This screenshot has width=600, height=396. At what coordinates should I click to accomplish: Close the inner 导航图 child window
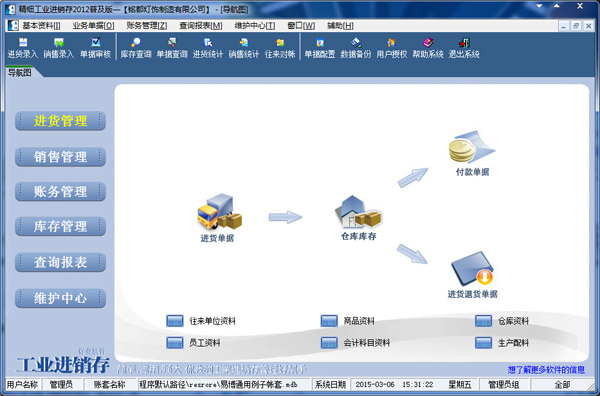(589, 26)
